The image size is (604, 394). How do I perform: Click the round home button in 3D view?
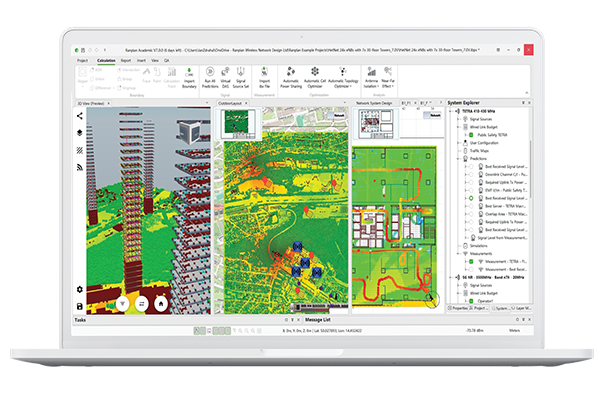tap(161, 303)
